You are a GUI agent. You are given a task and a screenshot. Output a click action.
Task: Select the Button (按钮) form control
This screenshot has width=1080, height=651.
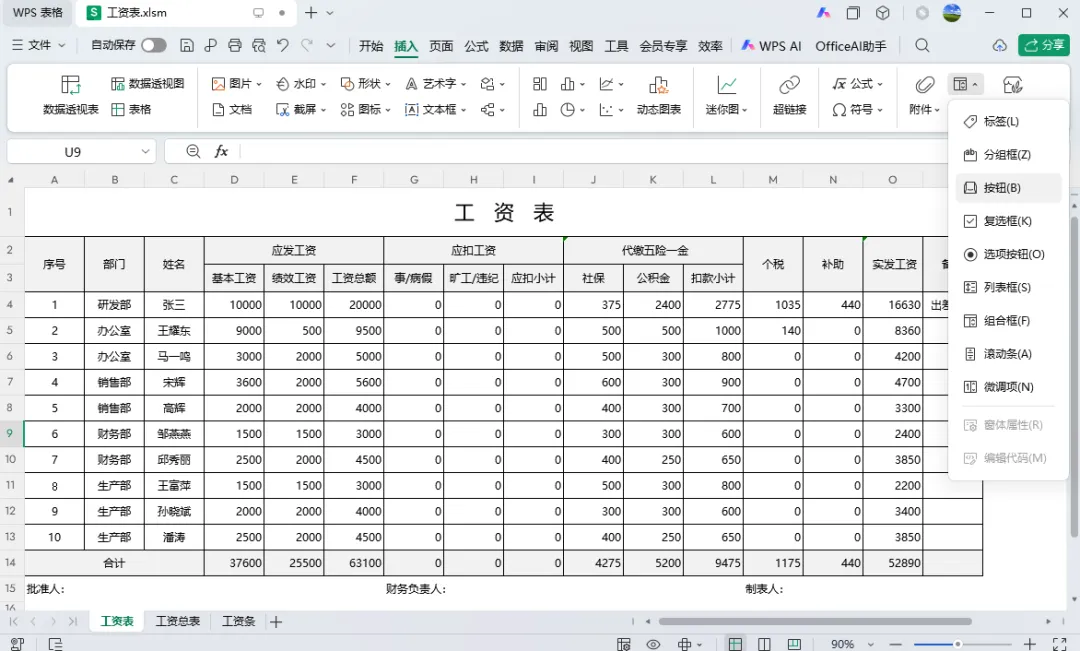[x=1008, y=187]
